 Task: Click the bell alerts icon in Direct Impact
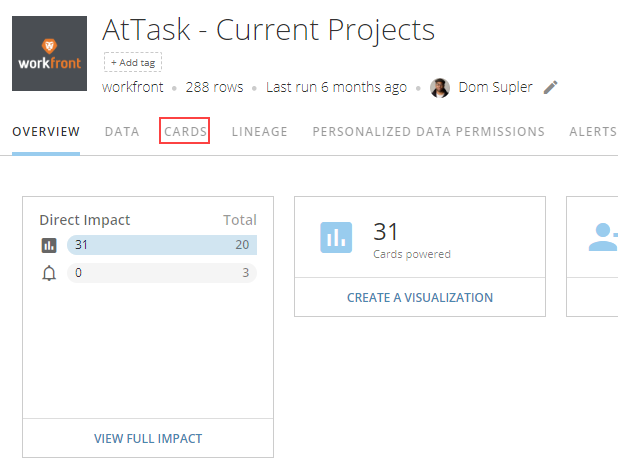coord(49,274)
